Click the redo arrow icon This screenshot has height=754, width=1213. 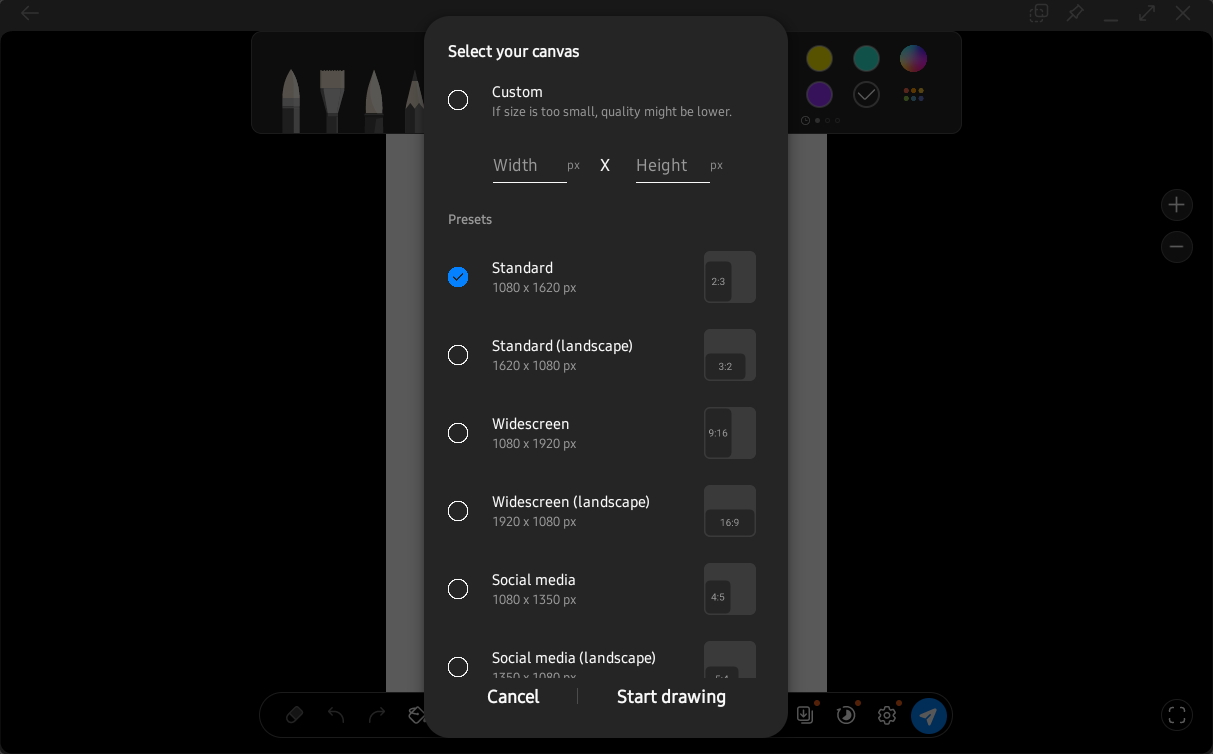(x=377, y=715)
